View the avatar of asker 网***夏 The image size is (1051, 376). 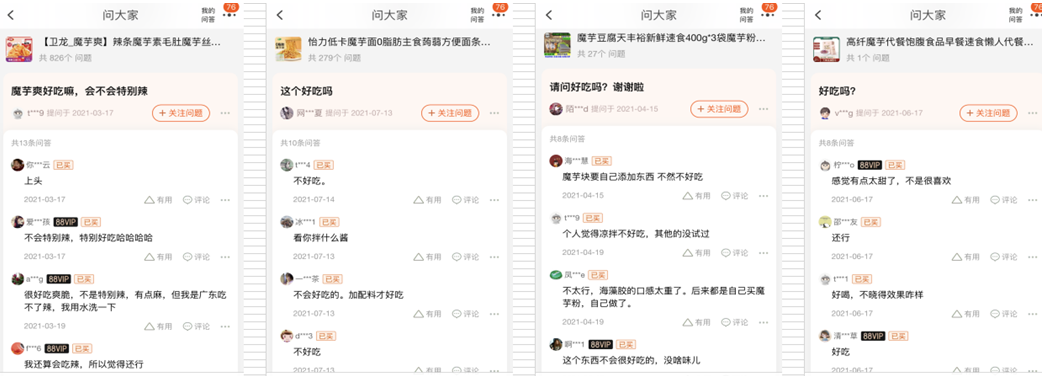point(286,113)
